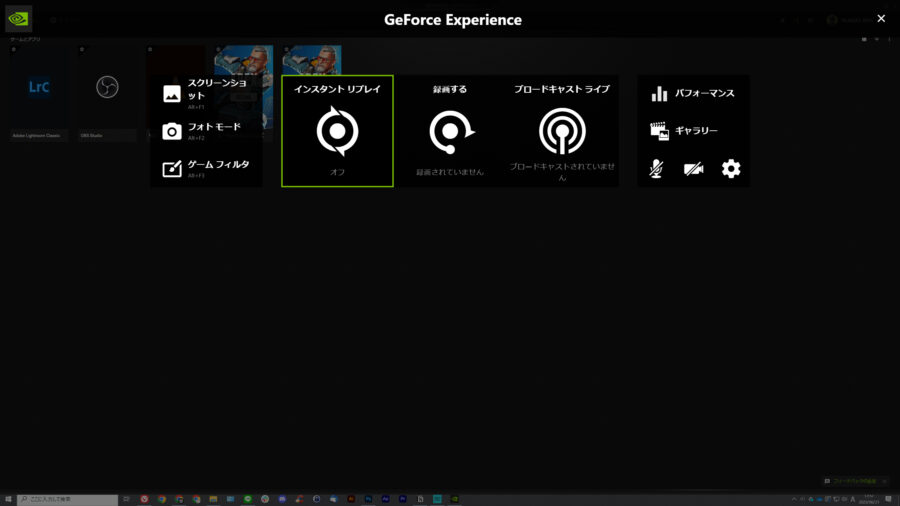The image size is (900, 506).
Task: Open File Explorer from the taskbar
Action: tap(213, 500)
